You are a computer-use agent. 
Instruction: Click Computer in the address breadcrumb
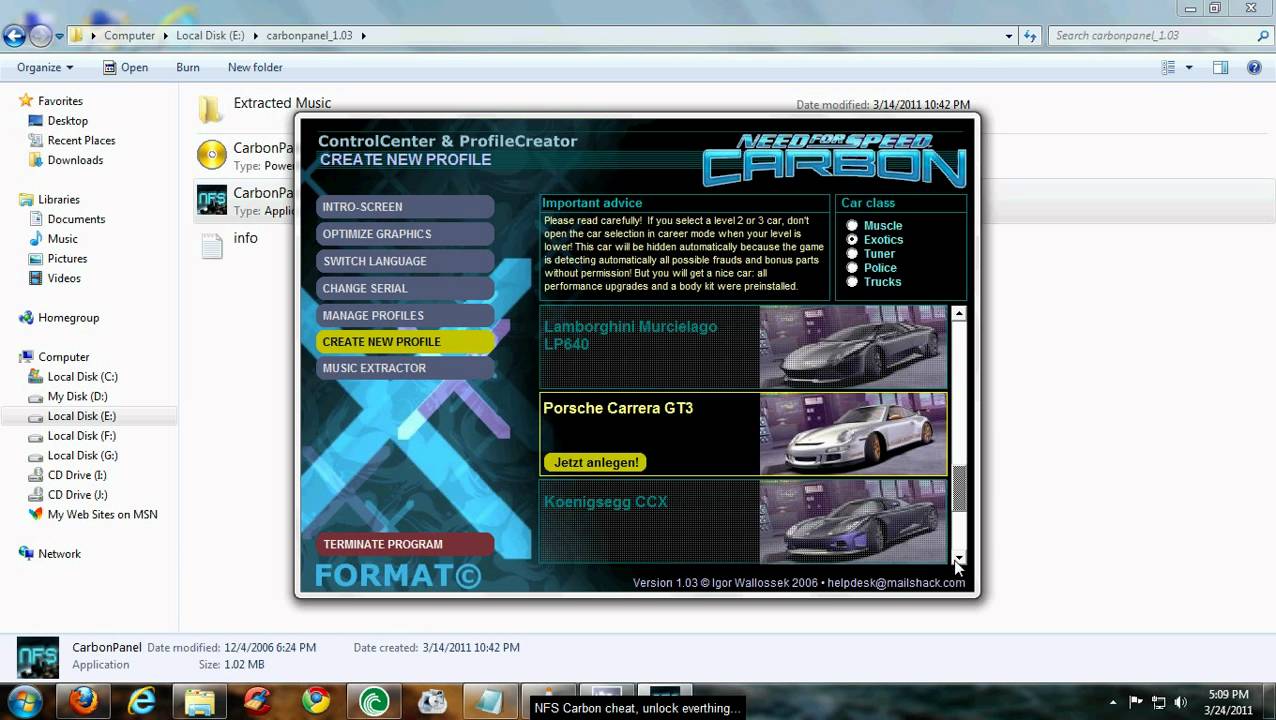pyautogui.click(x=130, y=35)
